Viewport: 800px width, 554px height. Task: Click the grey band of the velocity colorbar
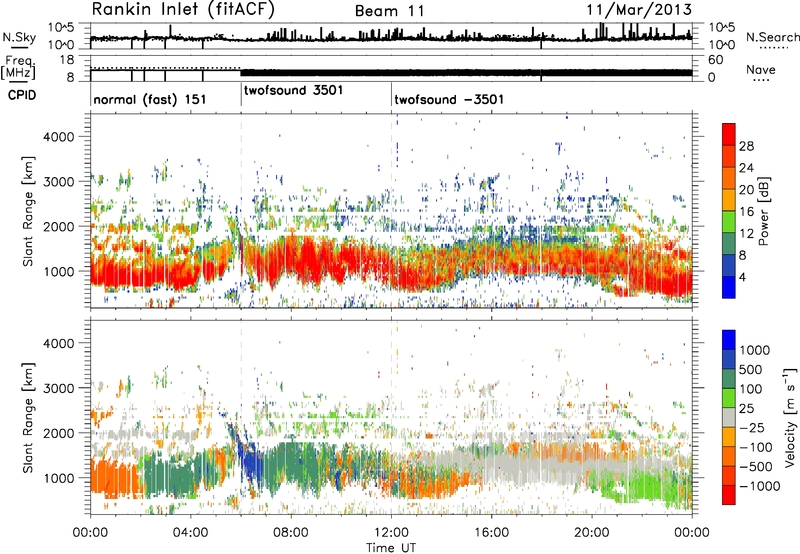point(729,418)
